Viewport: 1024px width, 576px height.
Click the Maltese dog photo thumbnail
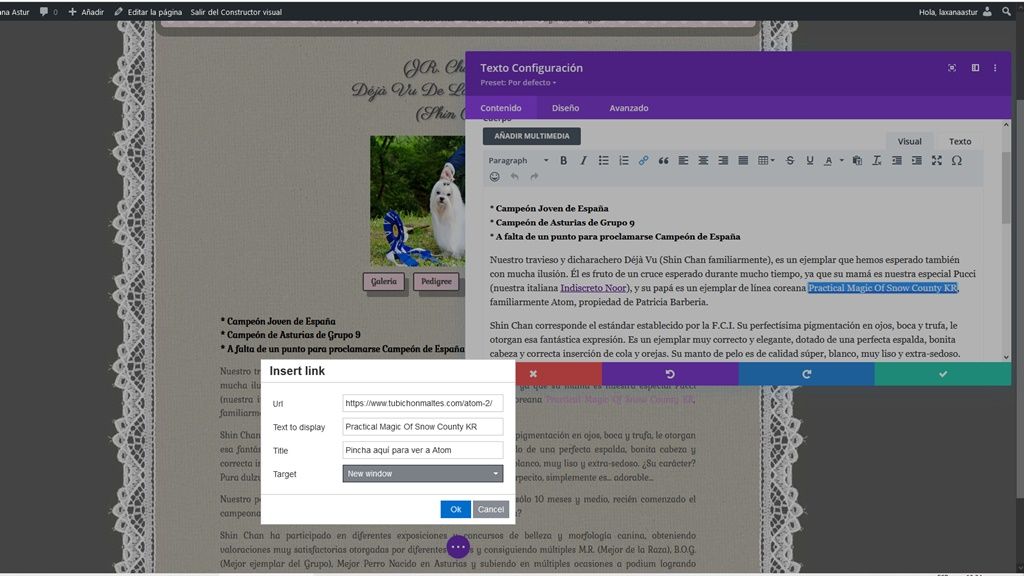coord(418,200)
